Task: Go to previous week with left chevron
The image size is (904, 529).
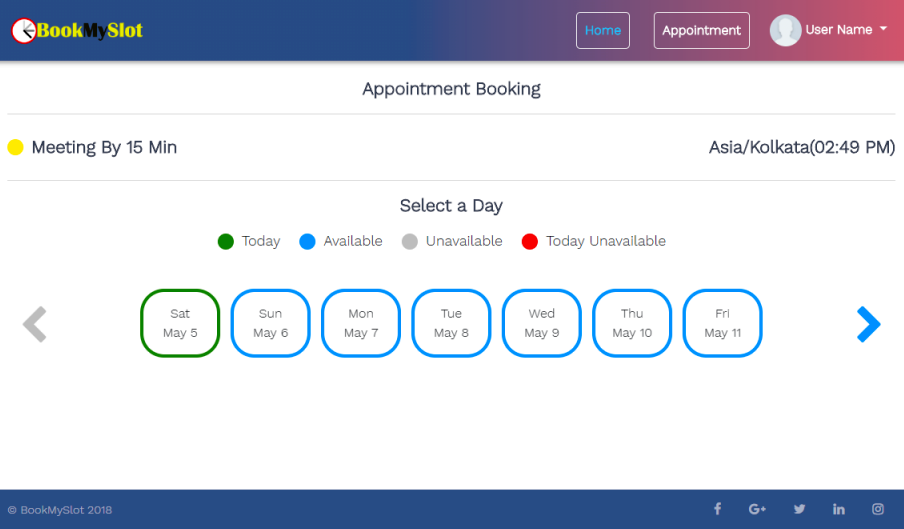Action: coord(35,323)
